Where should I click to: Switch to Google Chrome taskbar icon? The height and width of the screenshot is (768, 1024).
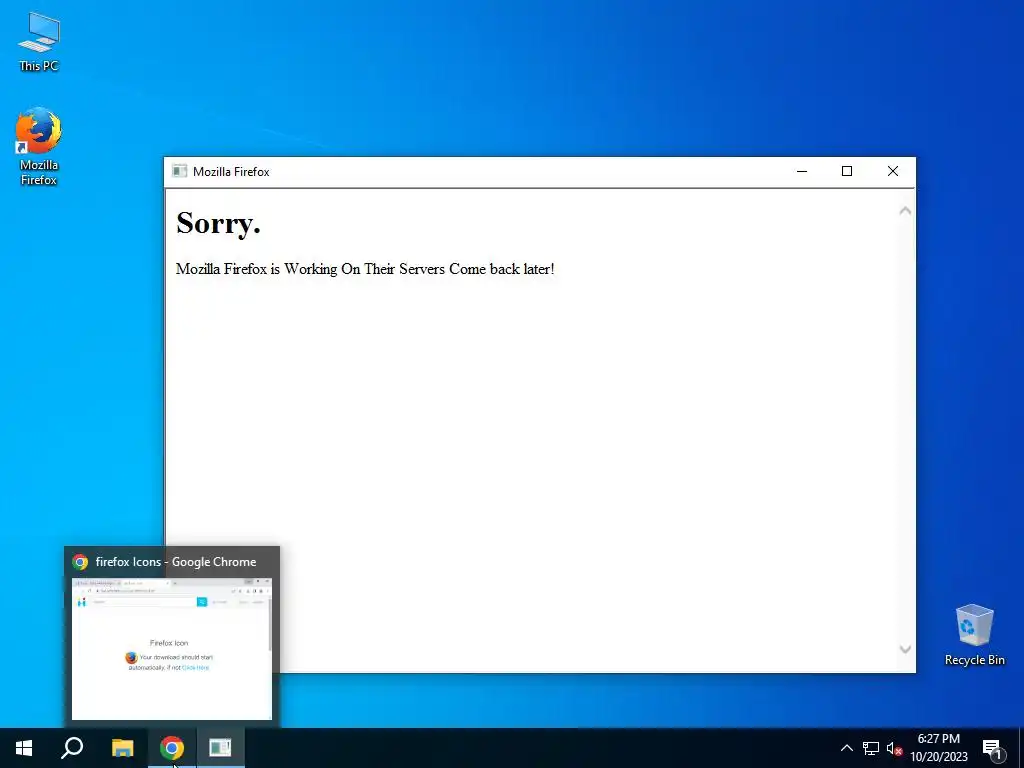pos(172,748)
